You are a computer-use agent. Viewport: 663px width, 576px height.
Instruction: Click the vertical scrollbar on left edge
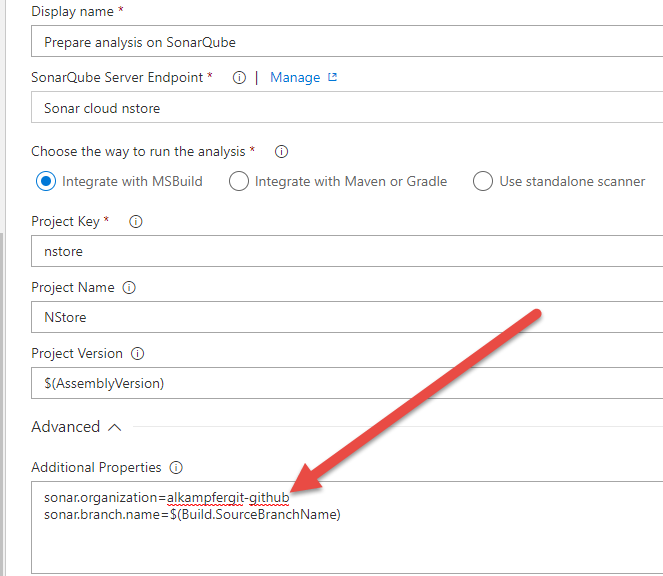click(2, 404)
